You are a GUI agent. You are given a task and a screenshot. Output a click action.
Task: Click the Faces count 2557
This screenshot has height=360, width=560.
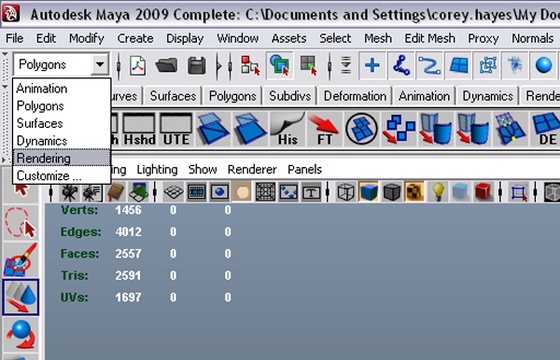click(x=128, y=254)
